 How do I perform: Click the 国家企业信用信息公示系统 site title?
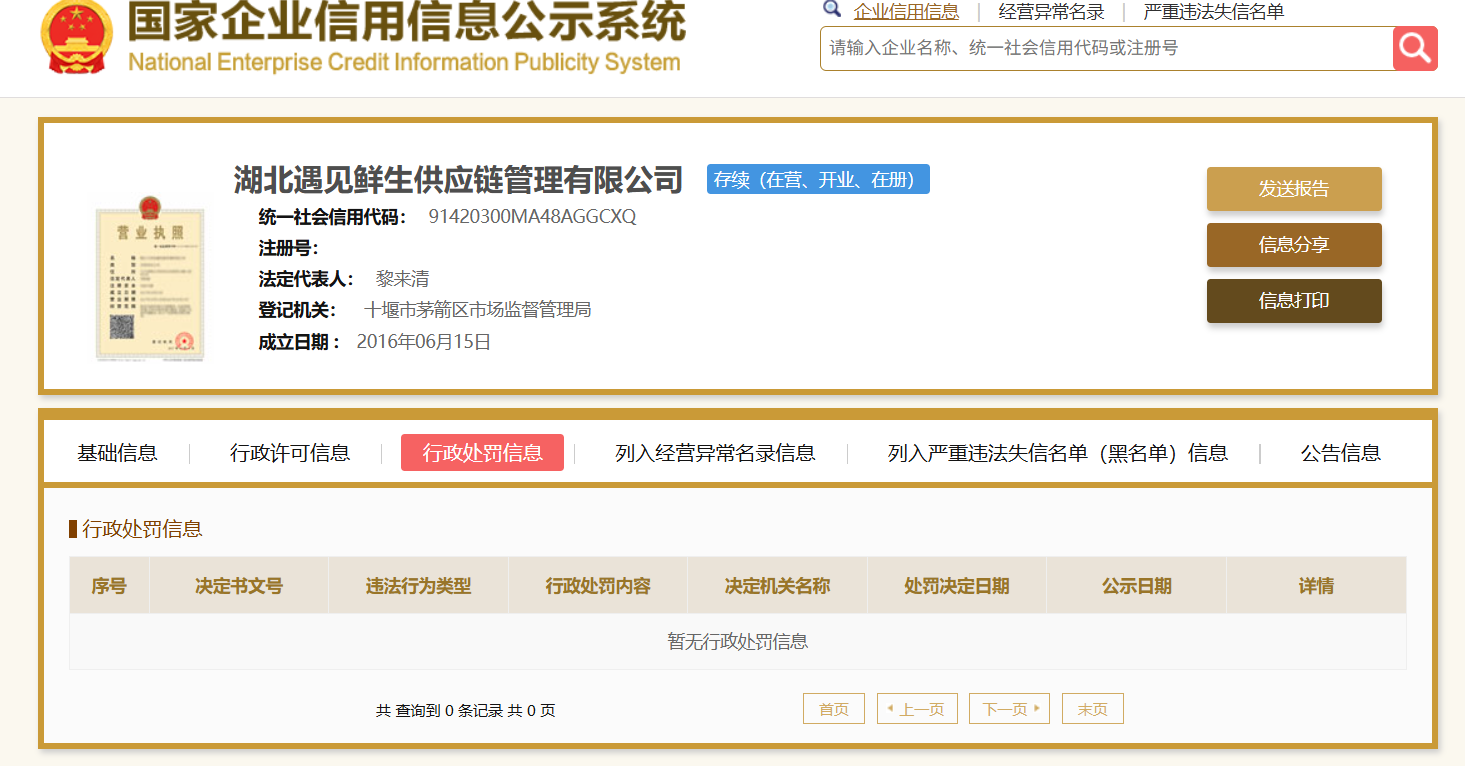[407, 20]
